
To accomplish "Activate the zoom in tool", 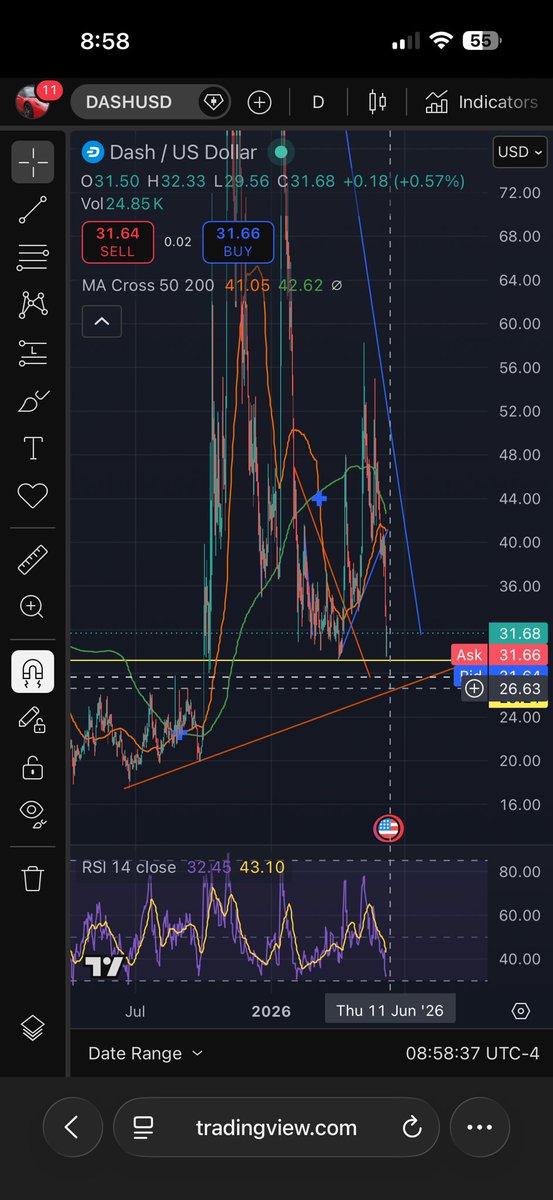I will point(33,606).
